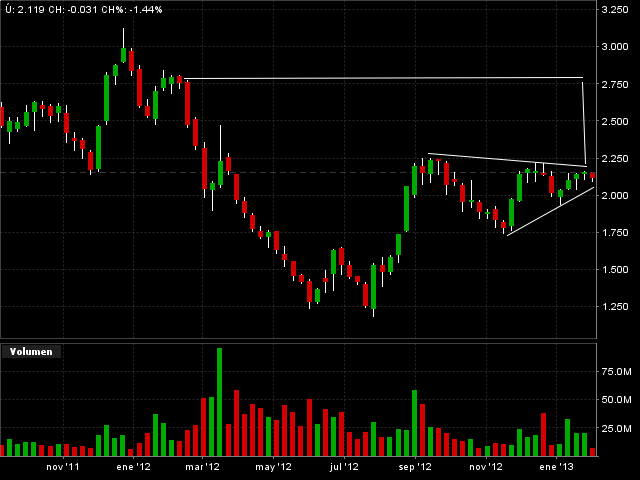Click the sep '12 date label

coord(415,467)
